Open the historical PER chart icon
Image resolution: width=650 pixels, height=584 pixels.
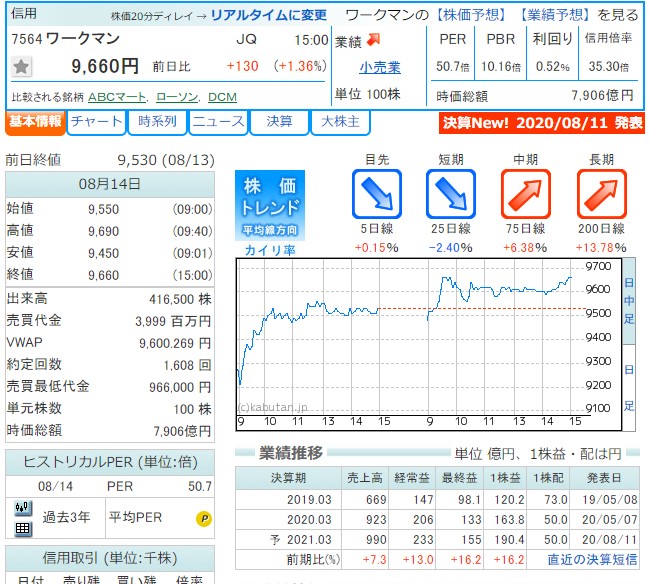[22, 508]
